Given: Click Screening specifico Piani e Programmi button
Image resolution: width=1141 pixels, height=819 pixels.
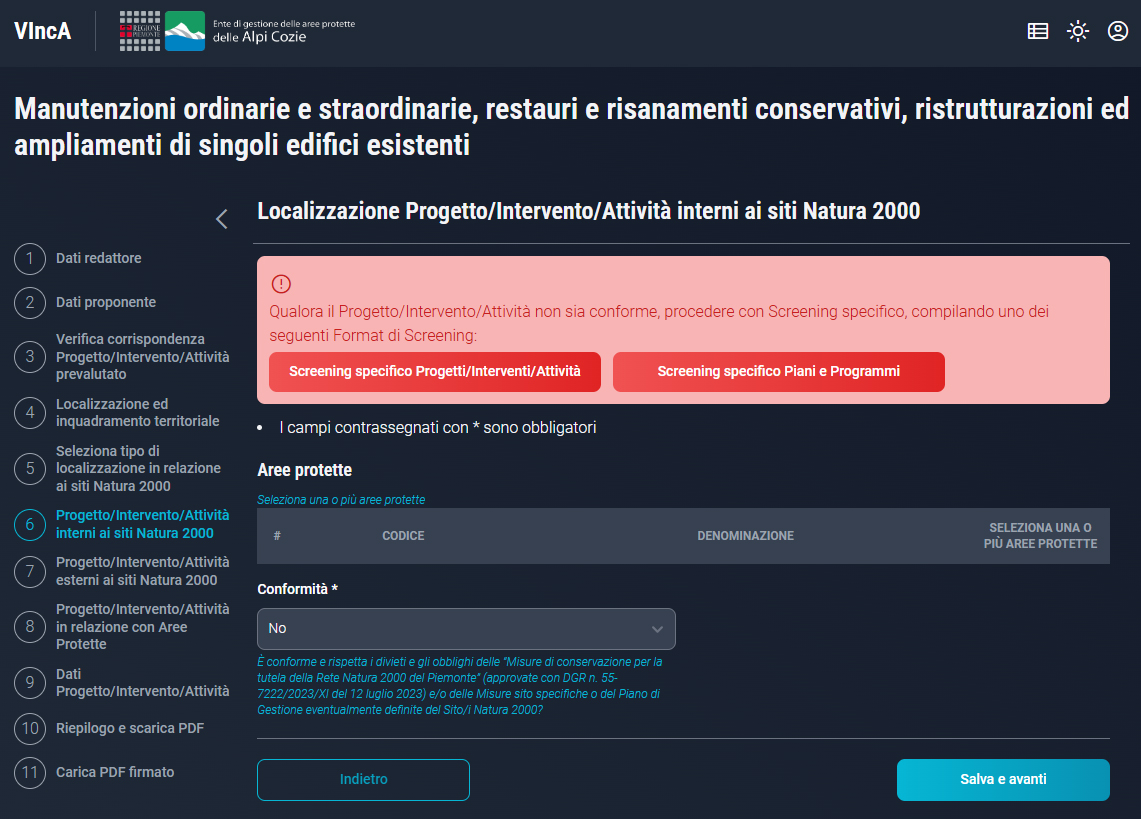Looking at the screenshot, I should click(778, 371).
